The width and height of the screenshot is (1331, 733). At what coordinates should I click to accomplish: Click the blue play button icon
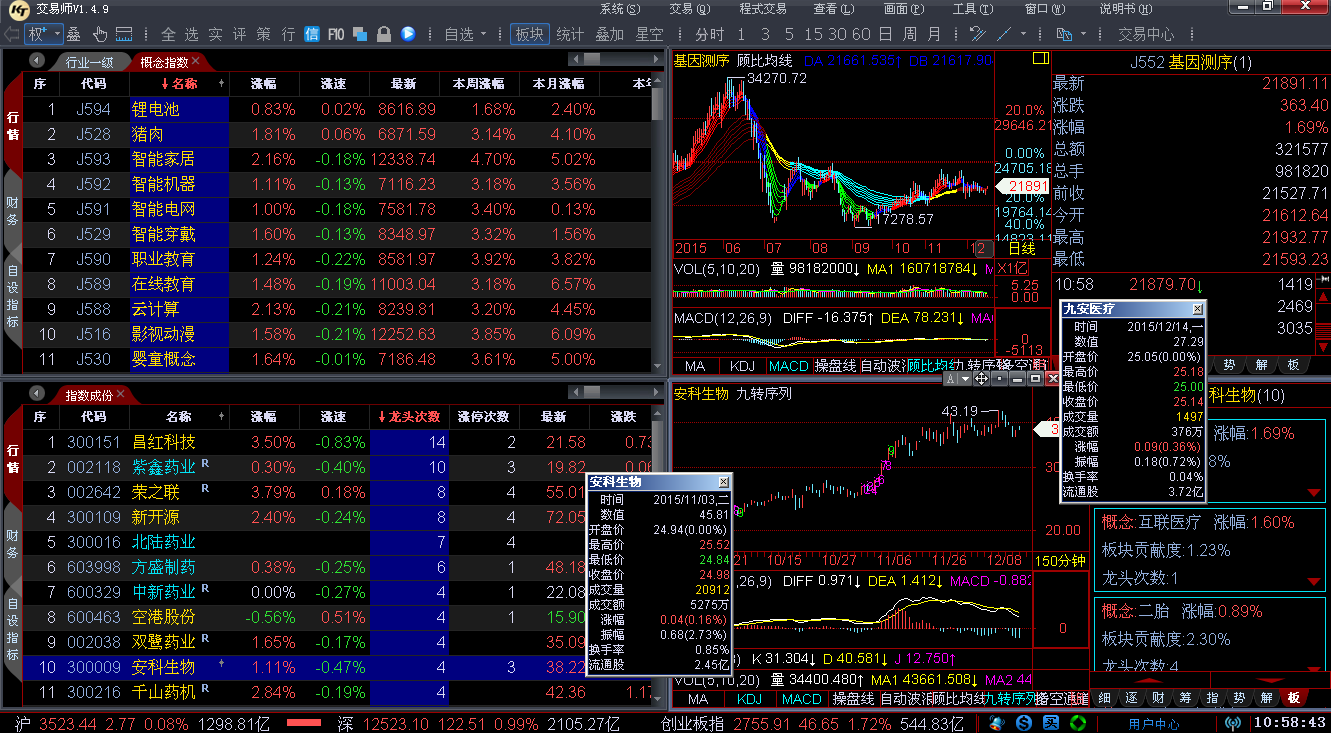408,34
